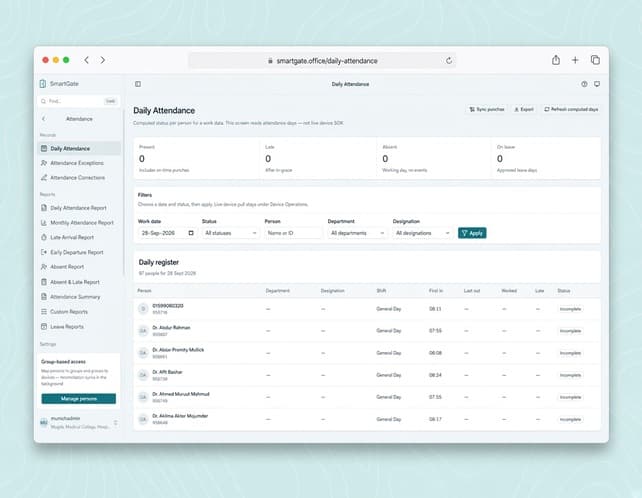Viewport: 642px width, 498px height.
Task: Apply the filters with Apply button
Action: (x=472, y=233)
